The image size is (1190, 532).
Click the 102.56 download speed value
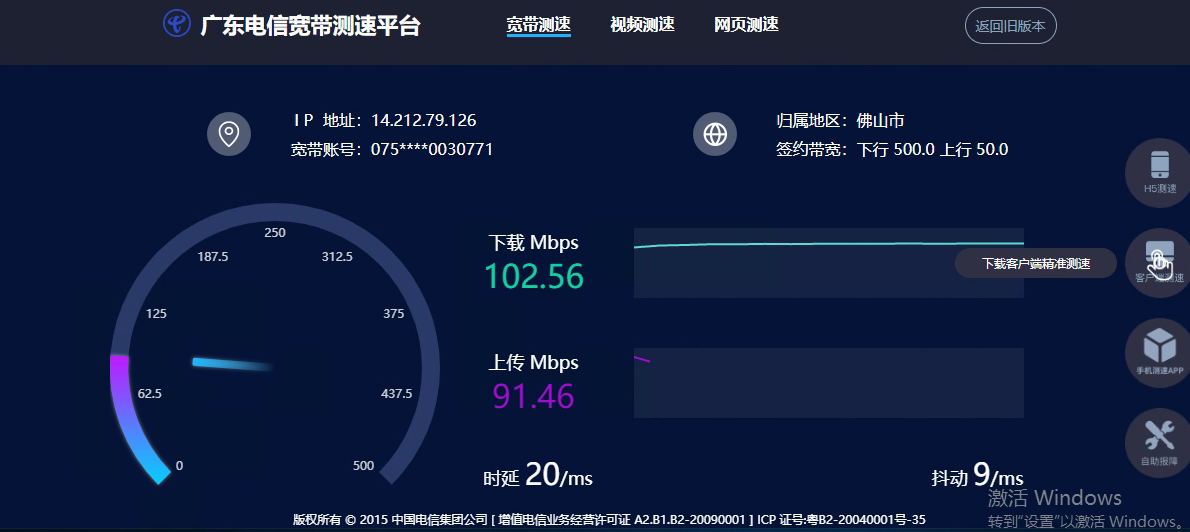pos(534,276)
